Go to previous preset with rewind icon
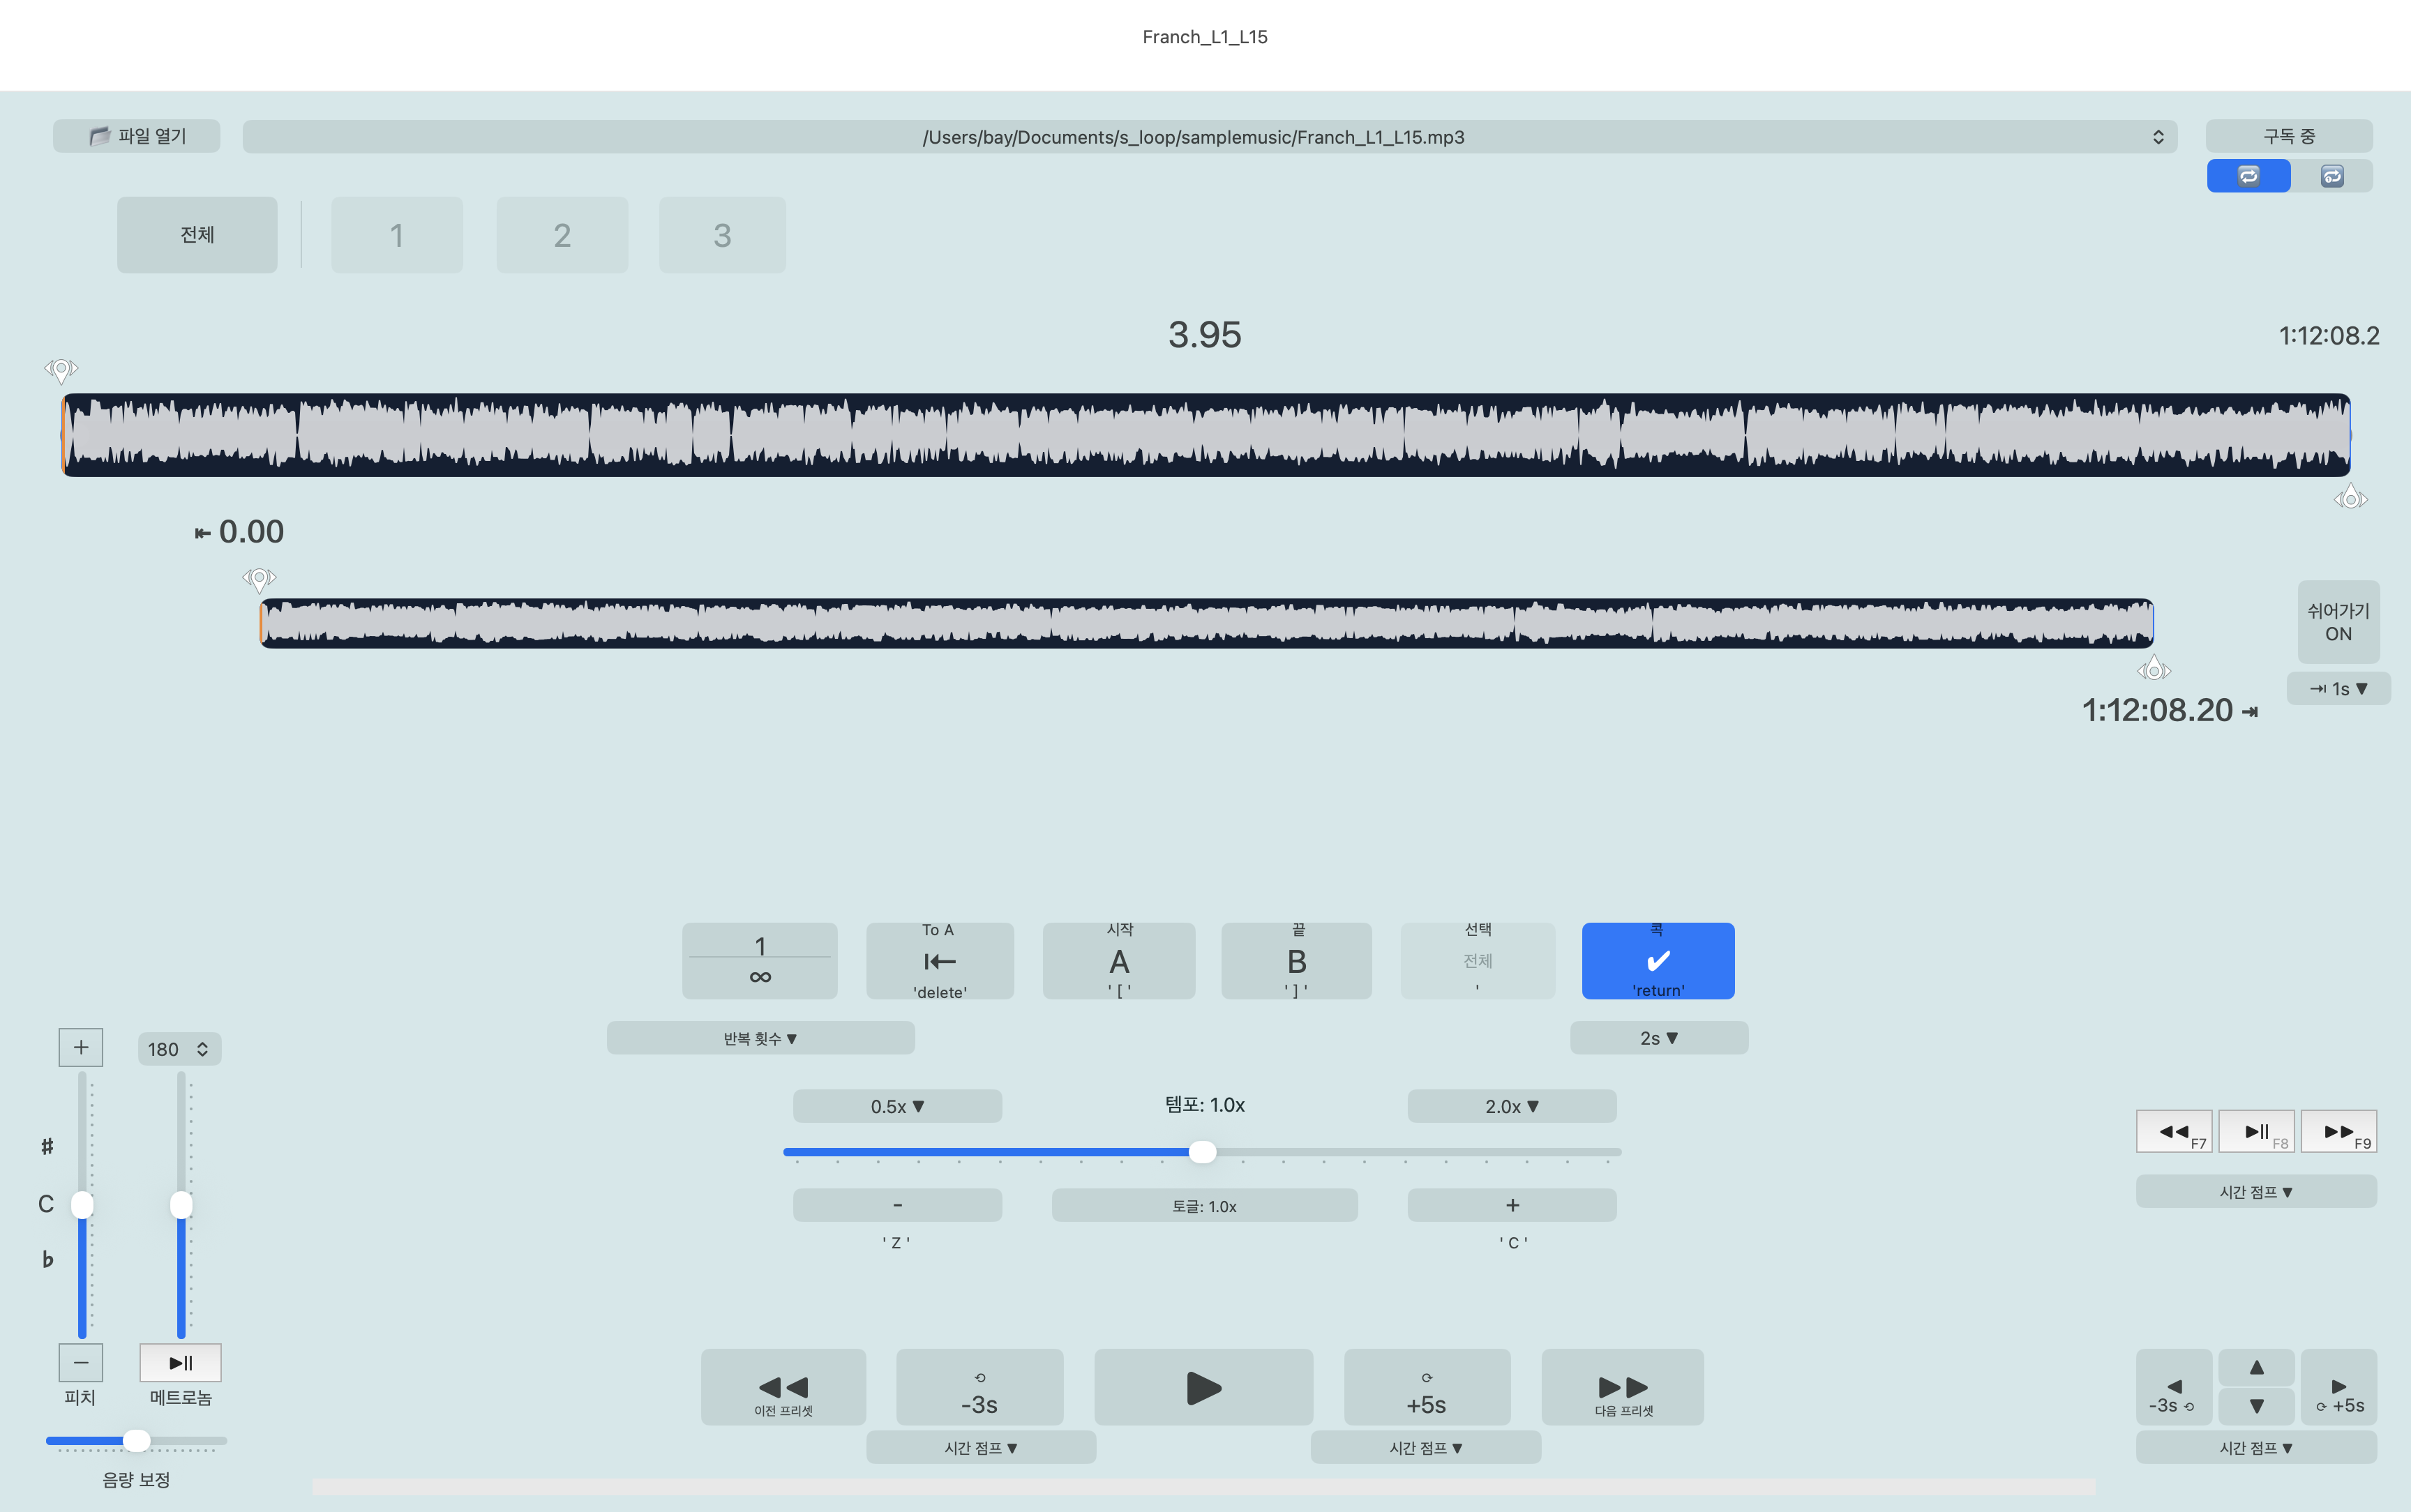Image resolution: width=2411 pixels, height=1512 pixels. 783,1387
